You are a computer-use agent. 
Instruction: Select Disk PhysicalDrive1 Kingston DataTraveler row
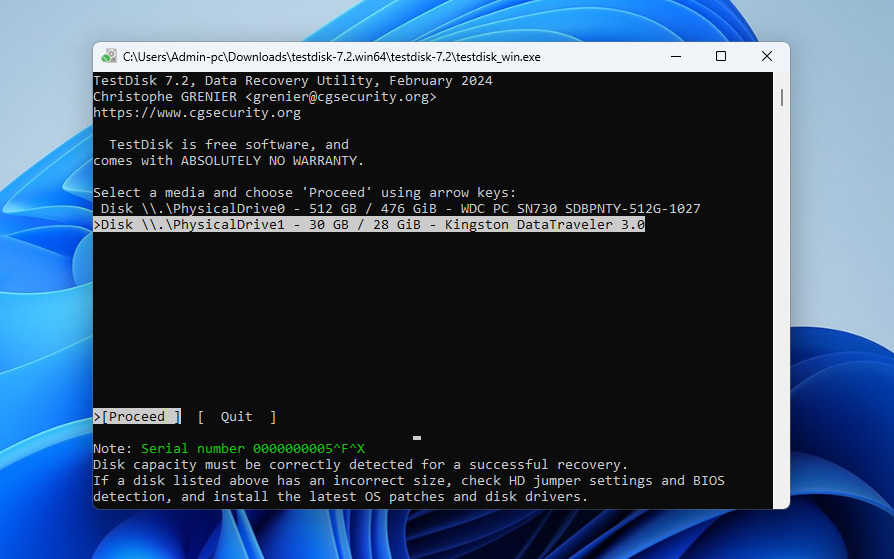pos(369,225)
